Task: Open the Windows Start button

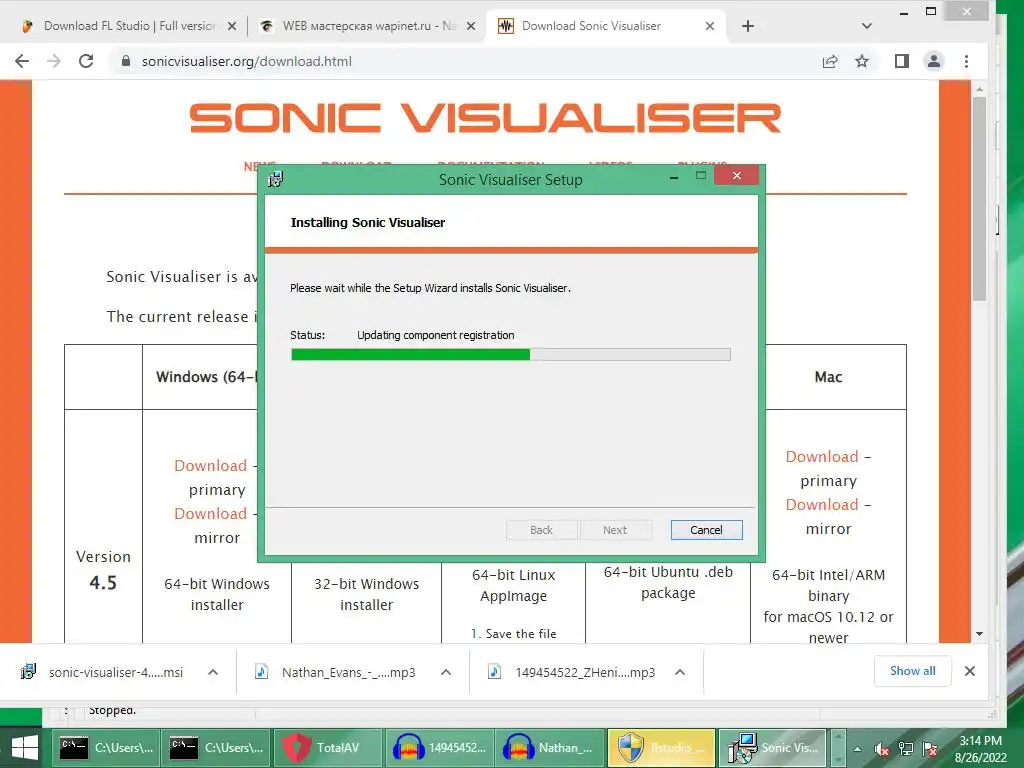Action: (x=24, y=748)
